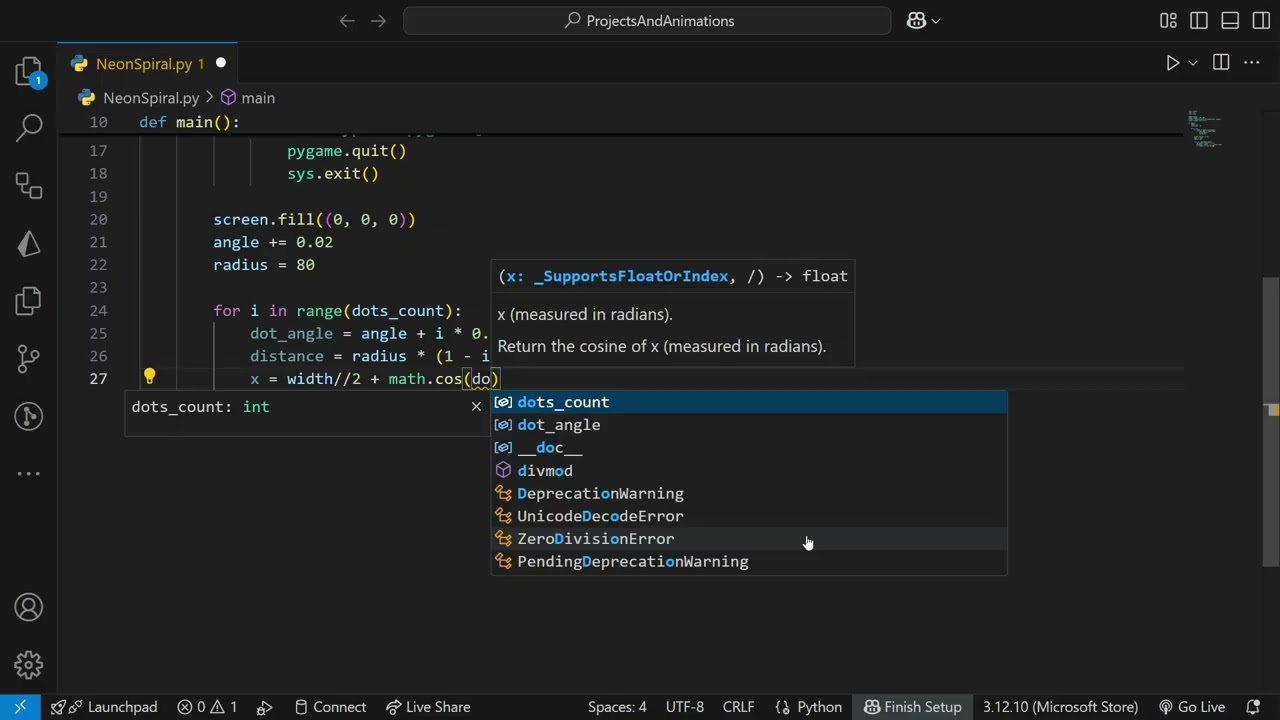
Task: Select dot_angle suggestion
Action: (x=749, y=425)
